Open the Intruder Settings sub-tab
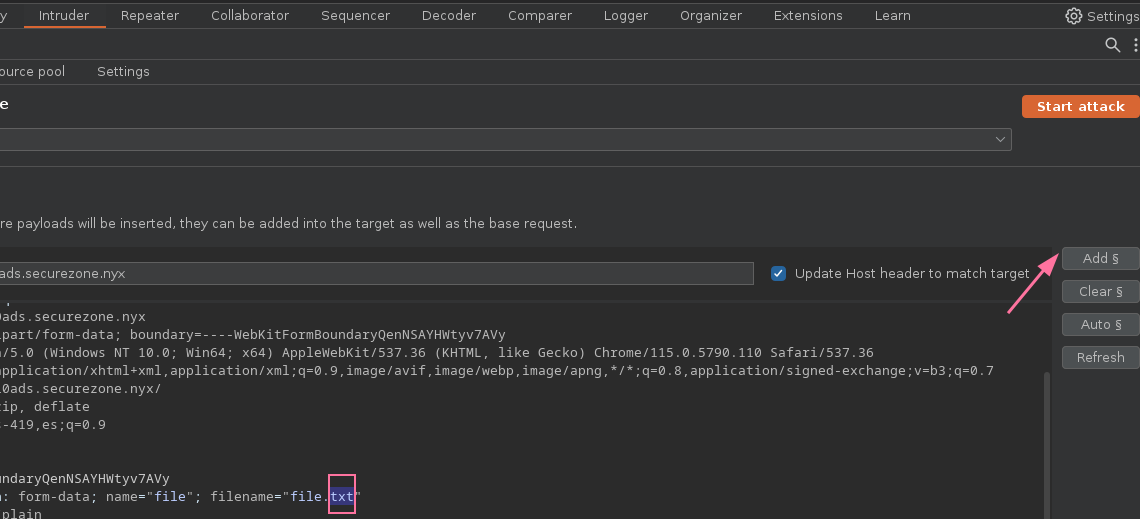Image resolution: width=1140 pixels, height=519 pixels. coord(123,72)
